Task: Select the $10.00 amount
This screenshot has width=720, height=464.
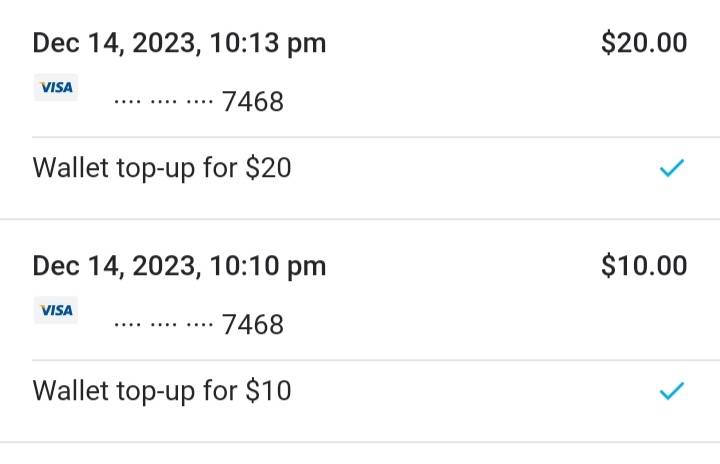Action: click(644, 266)
